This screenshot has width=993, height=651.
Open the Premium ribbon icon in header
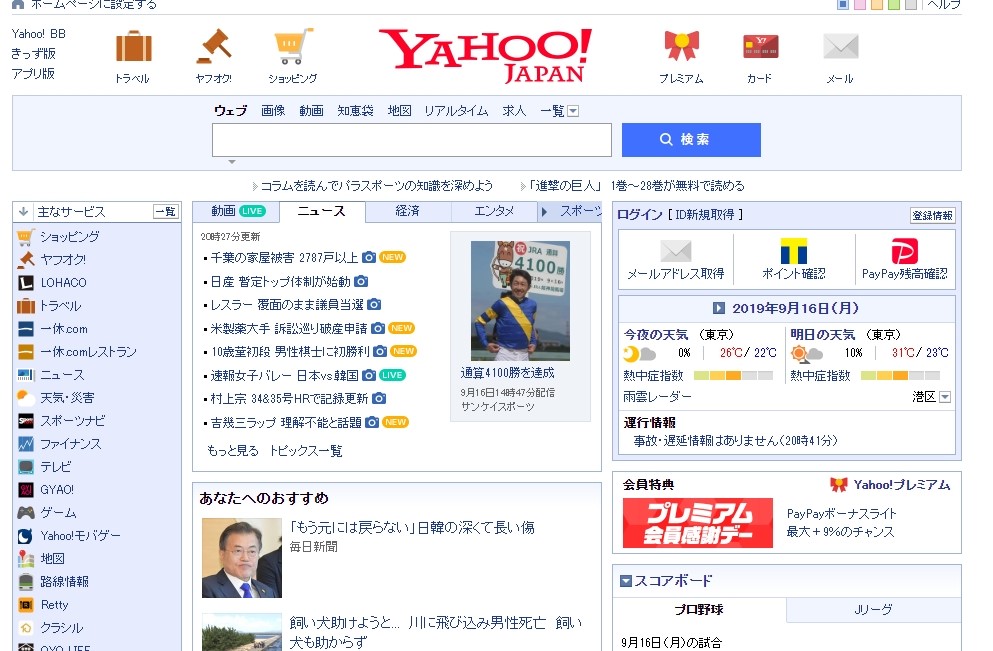pos(681,46)
